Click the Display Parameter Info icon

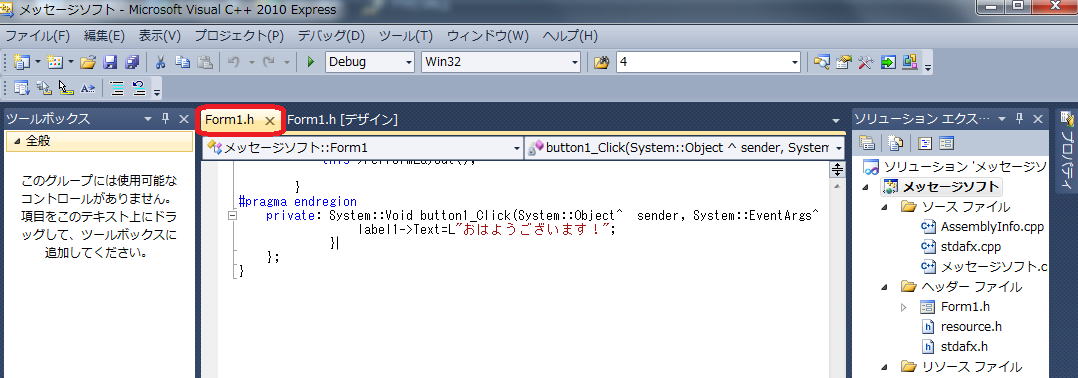[x=43, y=88]
